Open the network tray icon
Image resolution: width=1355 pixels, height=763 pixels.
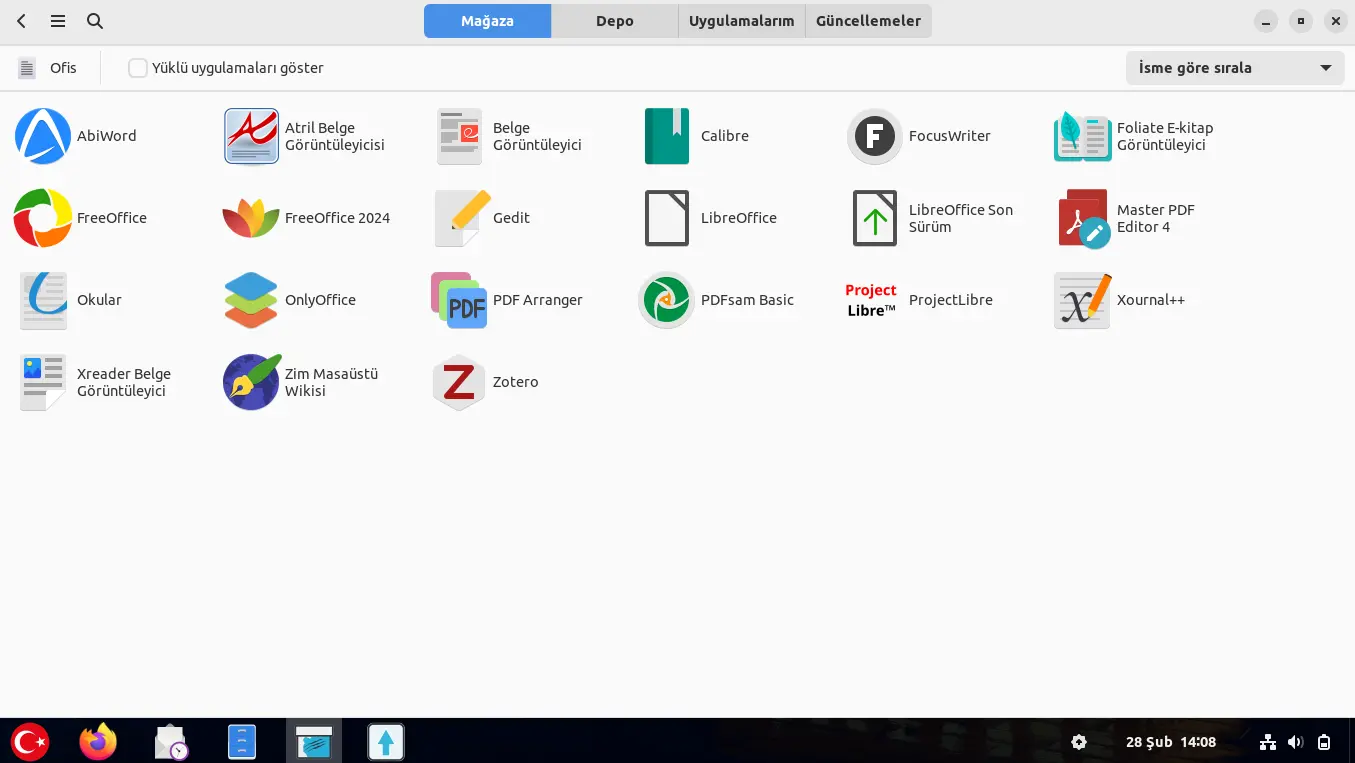[x=1268, y=742]
